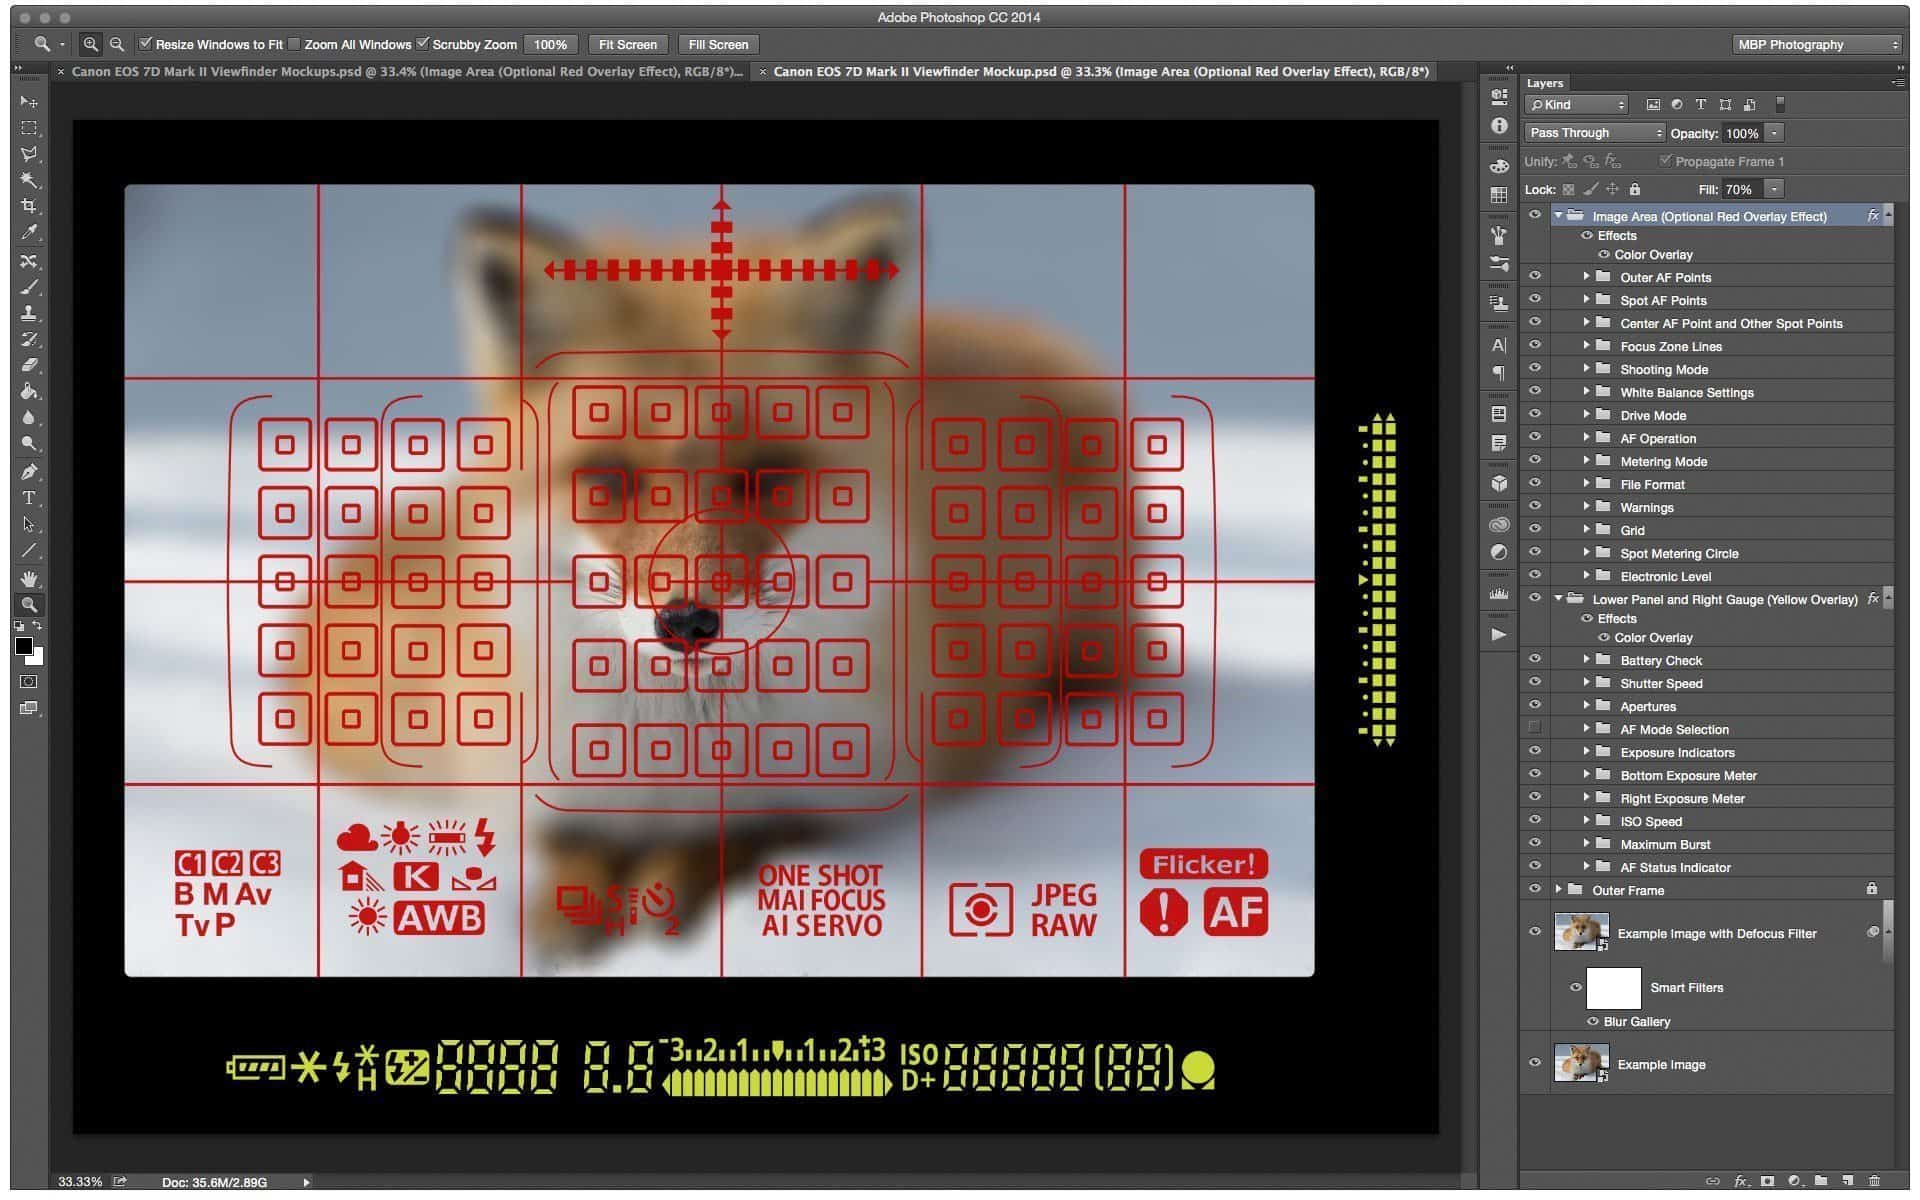Hide the Spot Metering Circle layer group

tap(1535, 553)
